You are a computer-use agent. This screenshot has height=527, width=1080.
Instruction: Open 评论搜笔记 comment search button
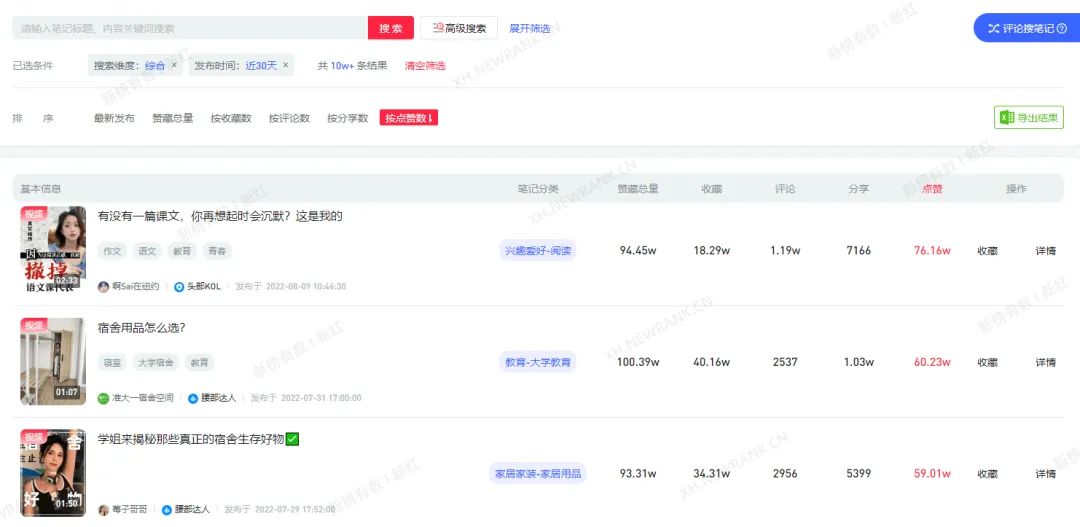pos(1027,28)
